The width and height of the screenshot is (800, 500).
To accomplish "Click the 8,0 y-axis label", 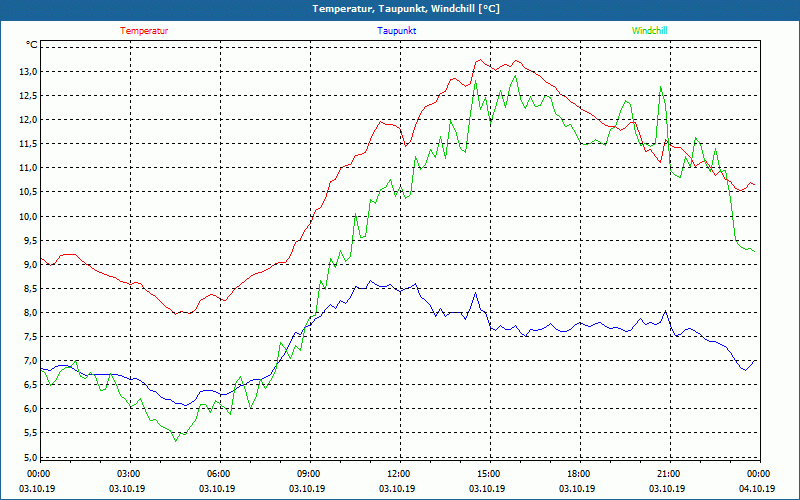I will pyautogui.click(x=31, y=313).
